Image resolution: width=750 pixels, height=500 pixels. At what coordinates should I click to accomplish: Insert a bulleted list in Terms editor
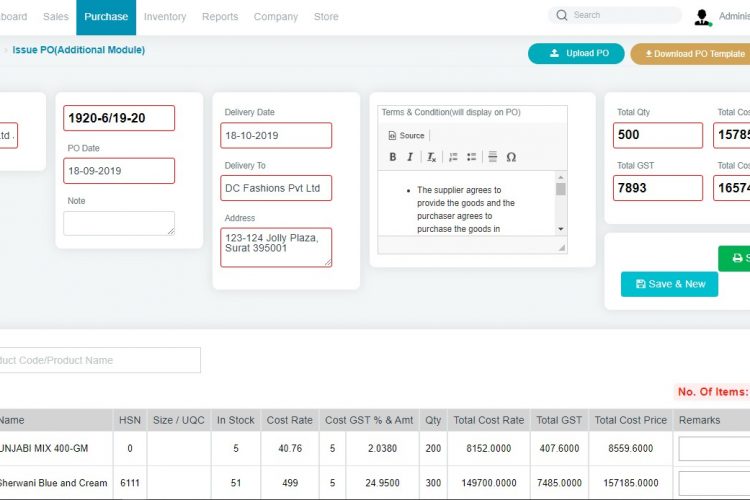(472, 157)
